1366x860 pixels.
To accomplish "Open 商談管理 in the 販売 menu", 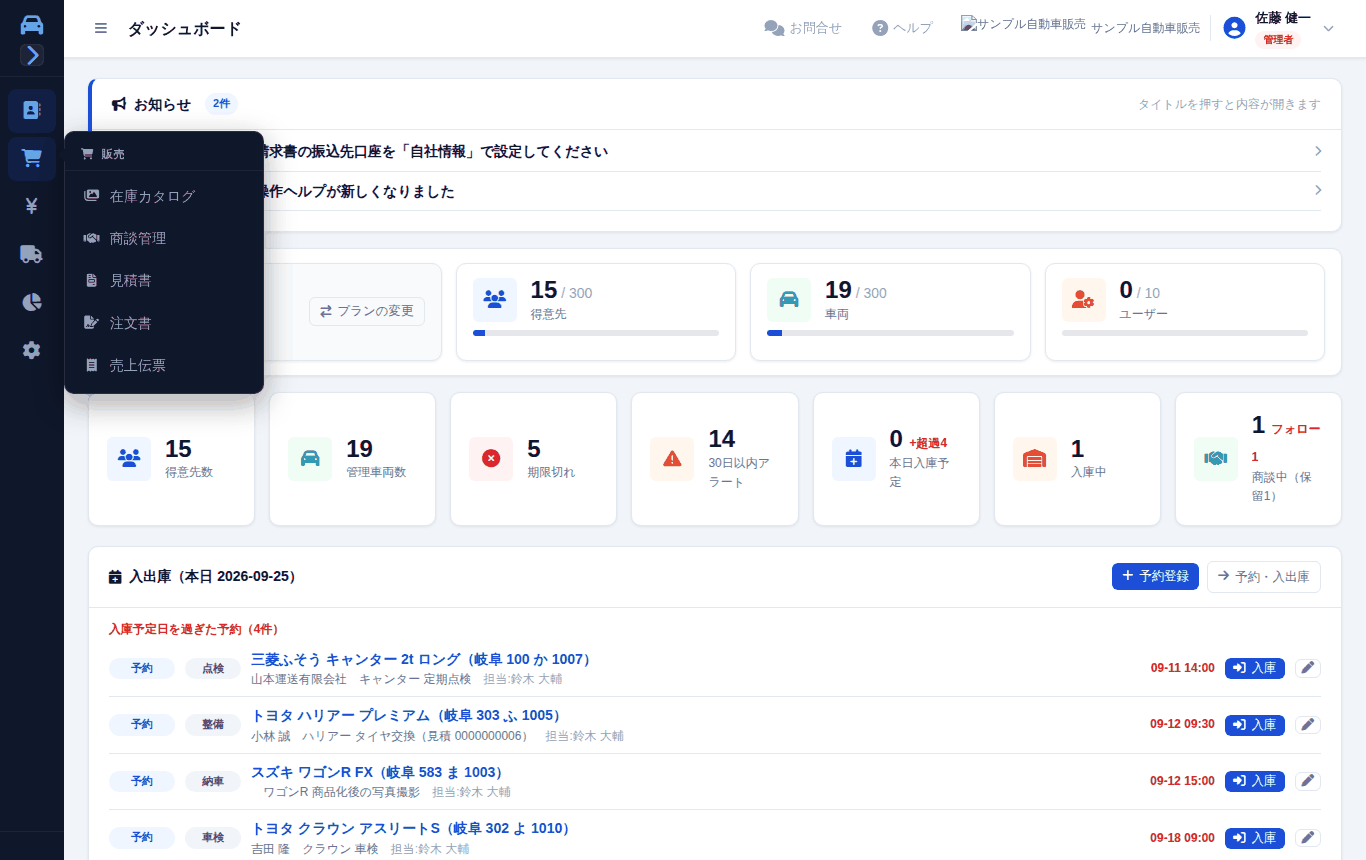I will tap(164, 238).
